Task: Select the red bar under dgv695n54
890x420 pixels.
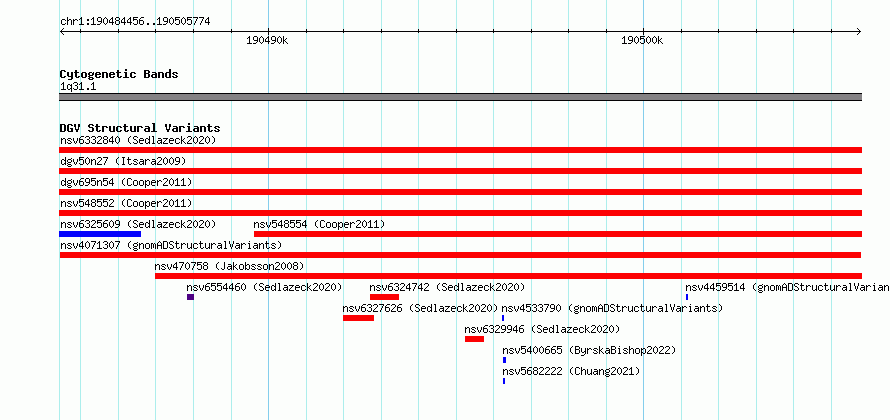Action: [460, 192]
